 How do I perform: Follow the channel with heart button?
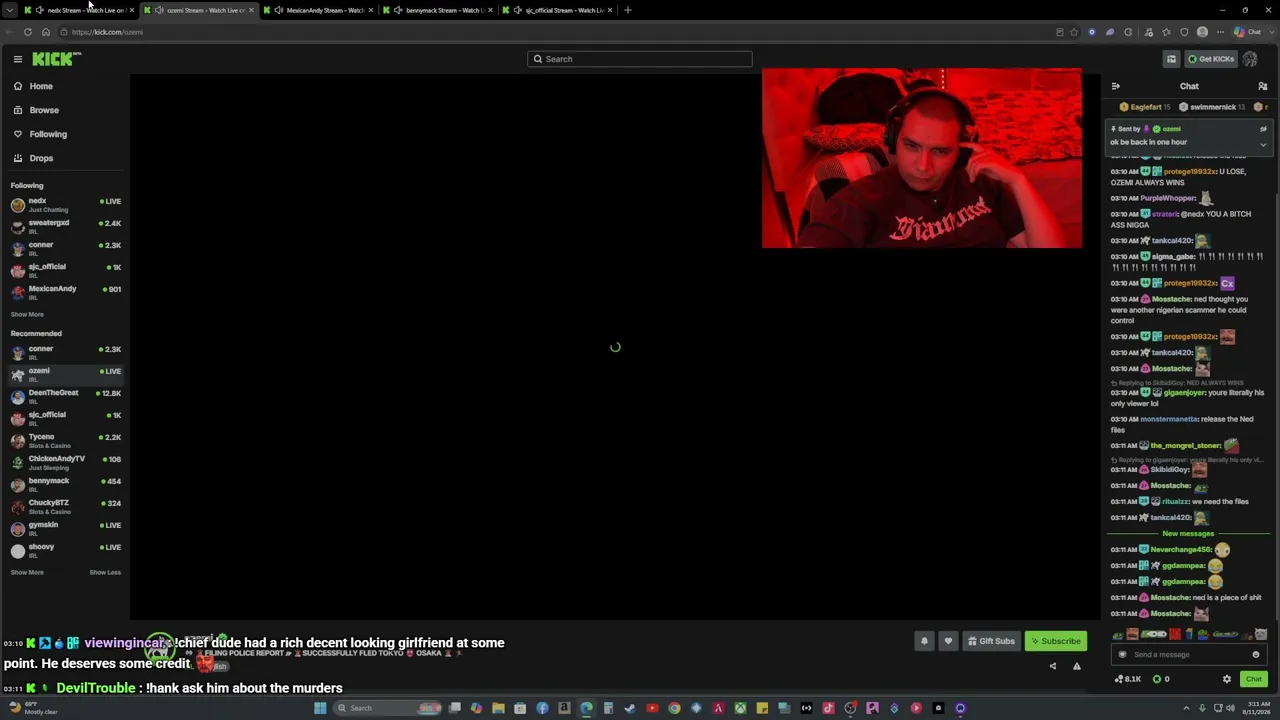pyautogui.click(x=948, y=641)
